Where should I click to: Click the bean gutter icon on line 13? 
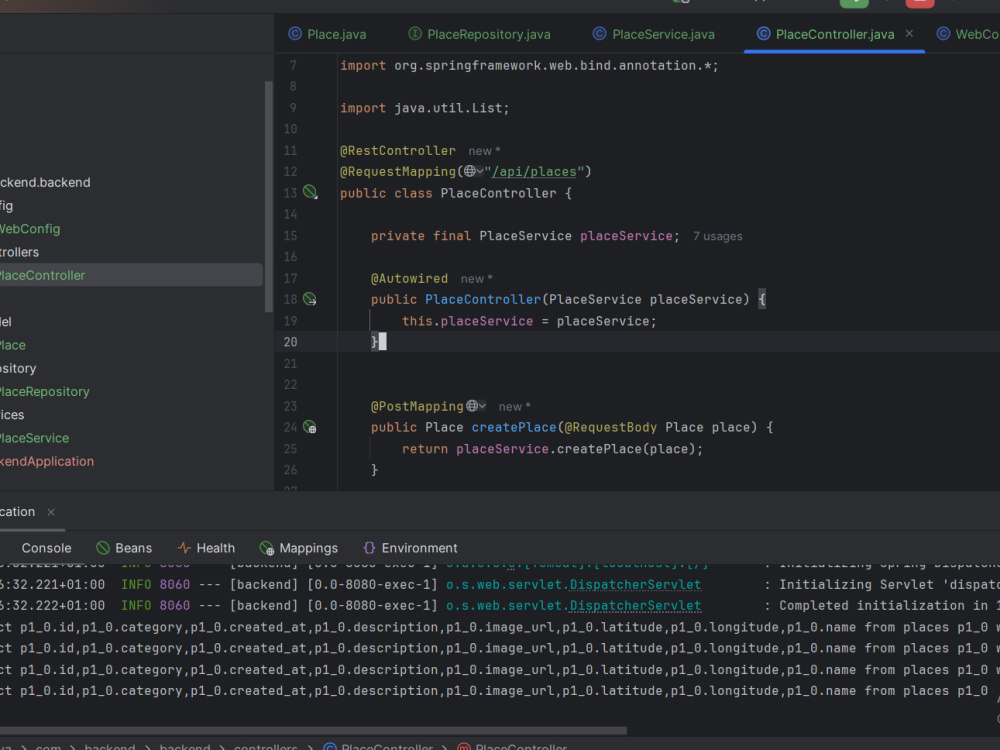[310, 192]
